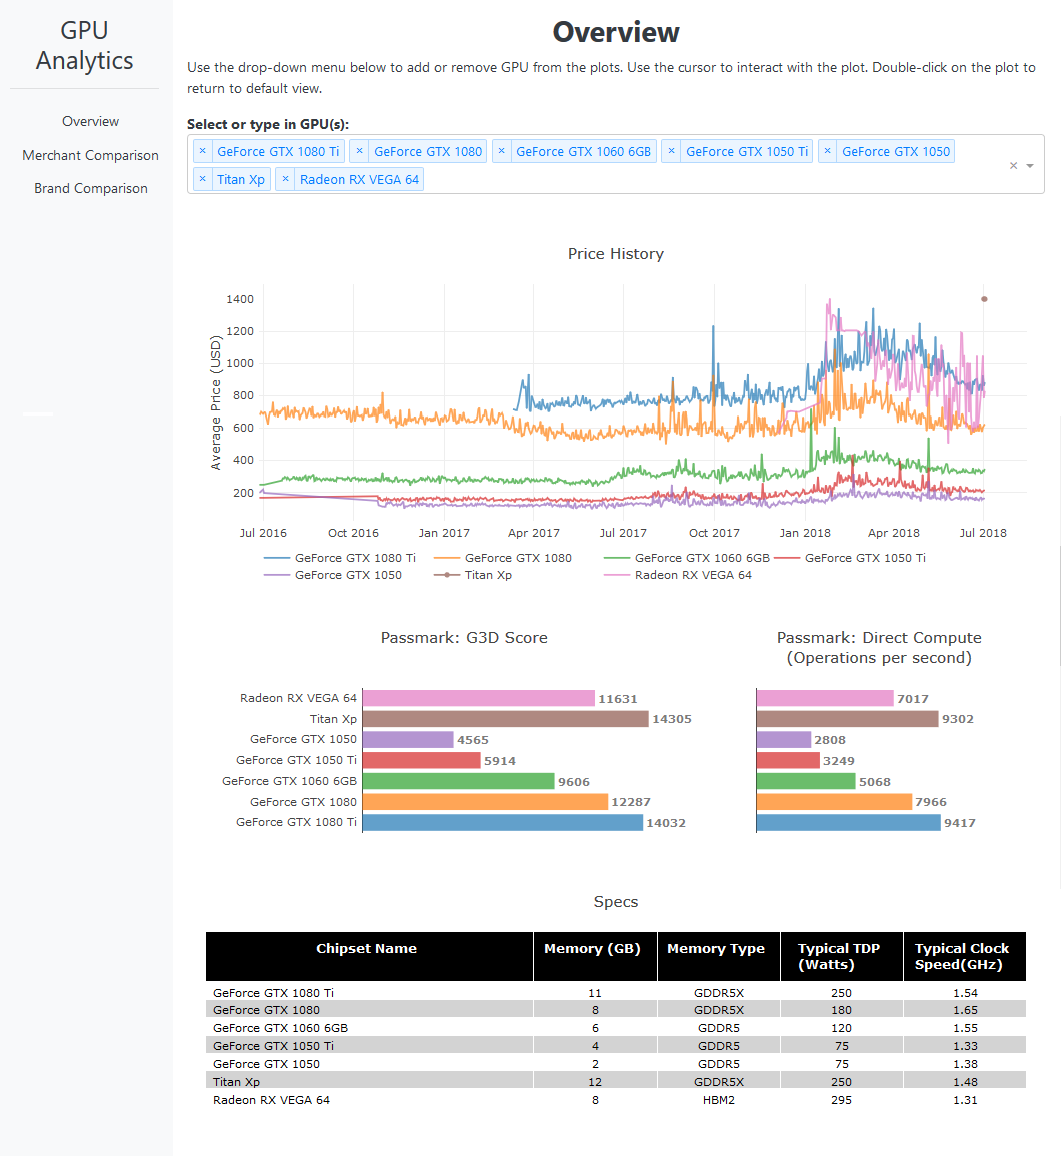Click the Radeon RX VEGA 64 G3D bar
Viewport: 1061px width, 1156px height.
coord(479,698)
